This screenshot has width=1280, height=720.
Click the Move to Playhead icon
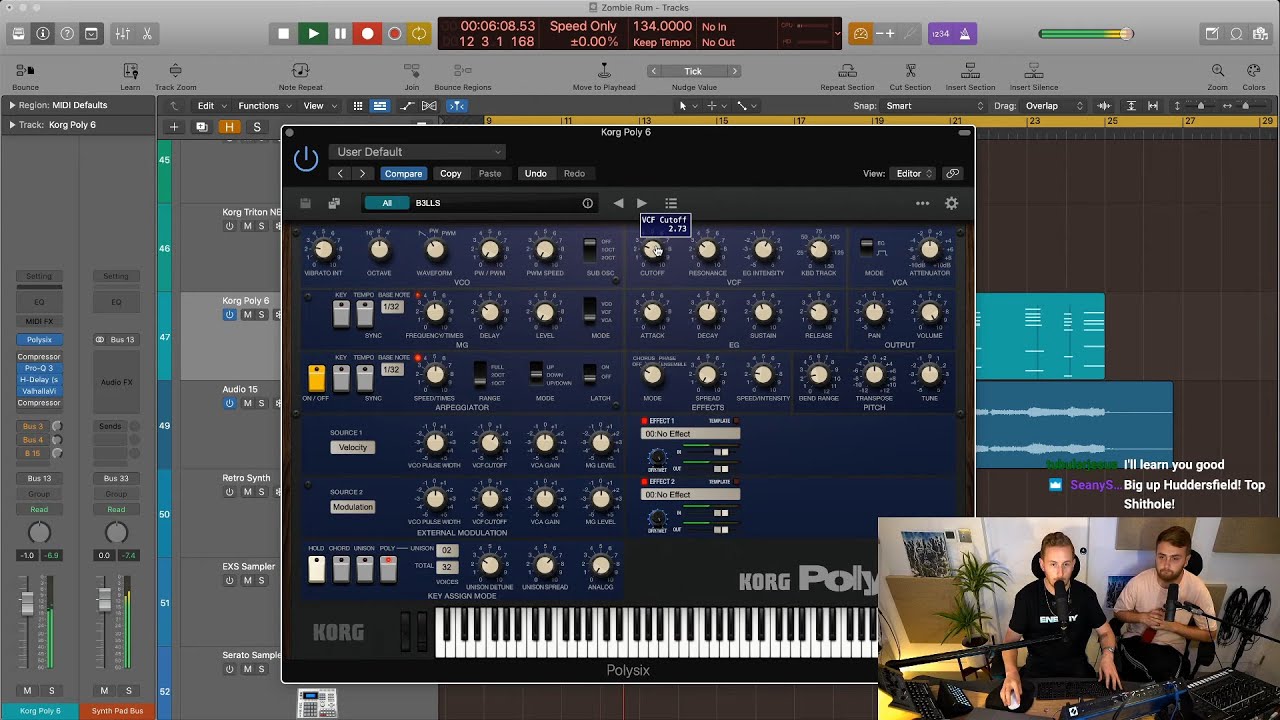pyautogui.click(x=604, y=70)
